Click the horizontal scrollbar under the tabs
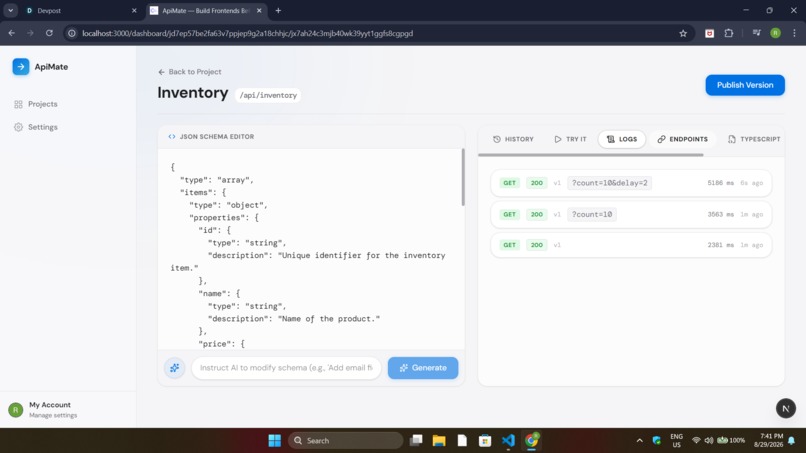 [591, 155]
